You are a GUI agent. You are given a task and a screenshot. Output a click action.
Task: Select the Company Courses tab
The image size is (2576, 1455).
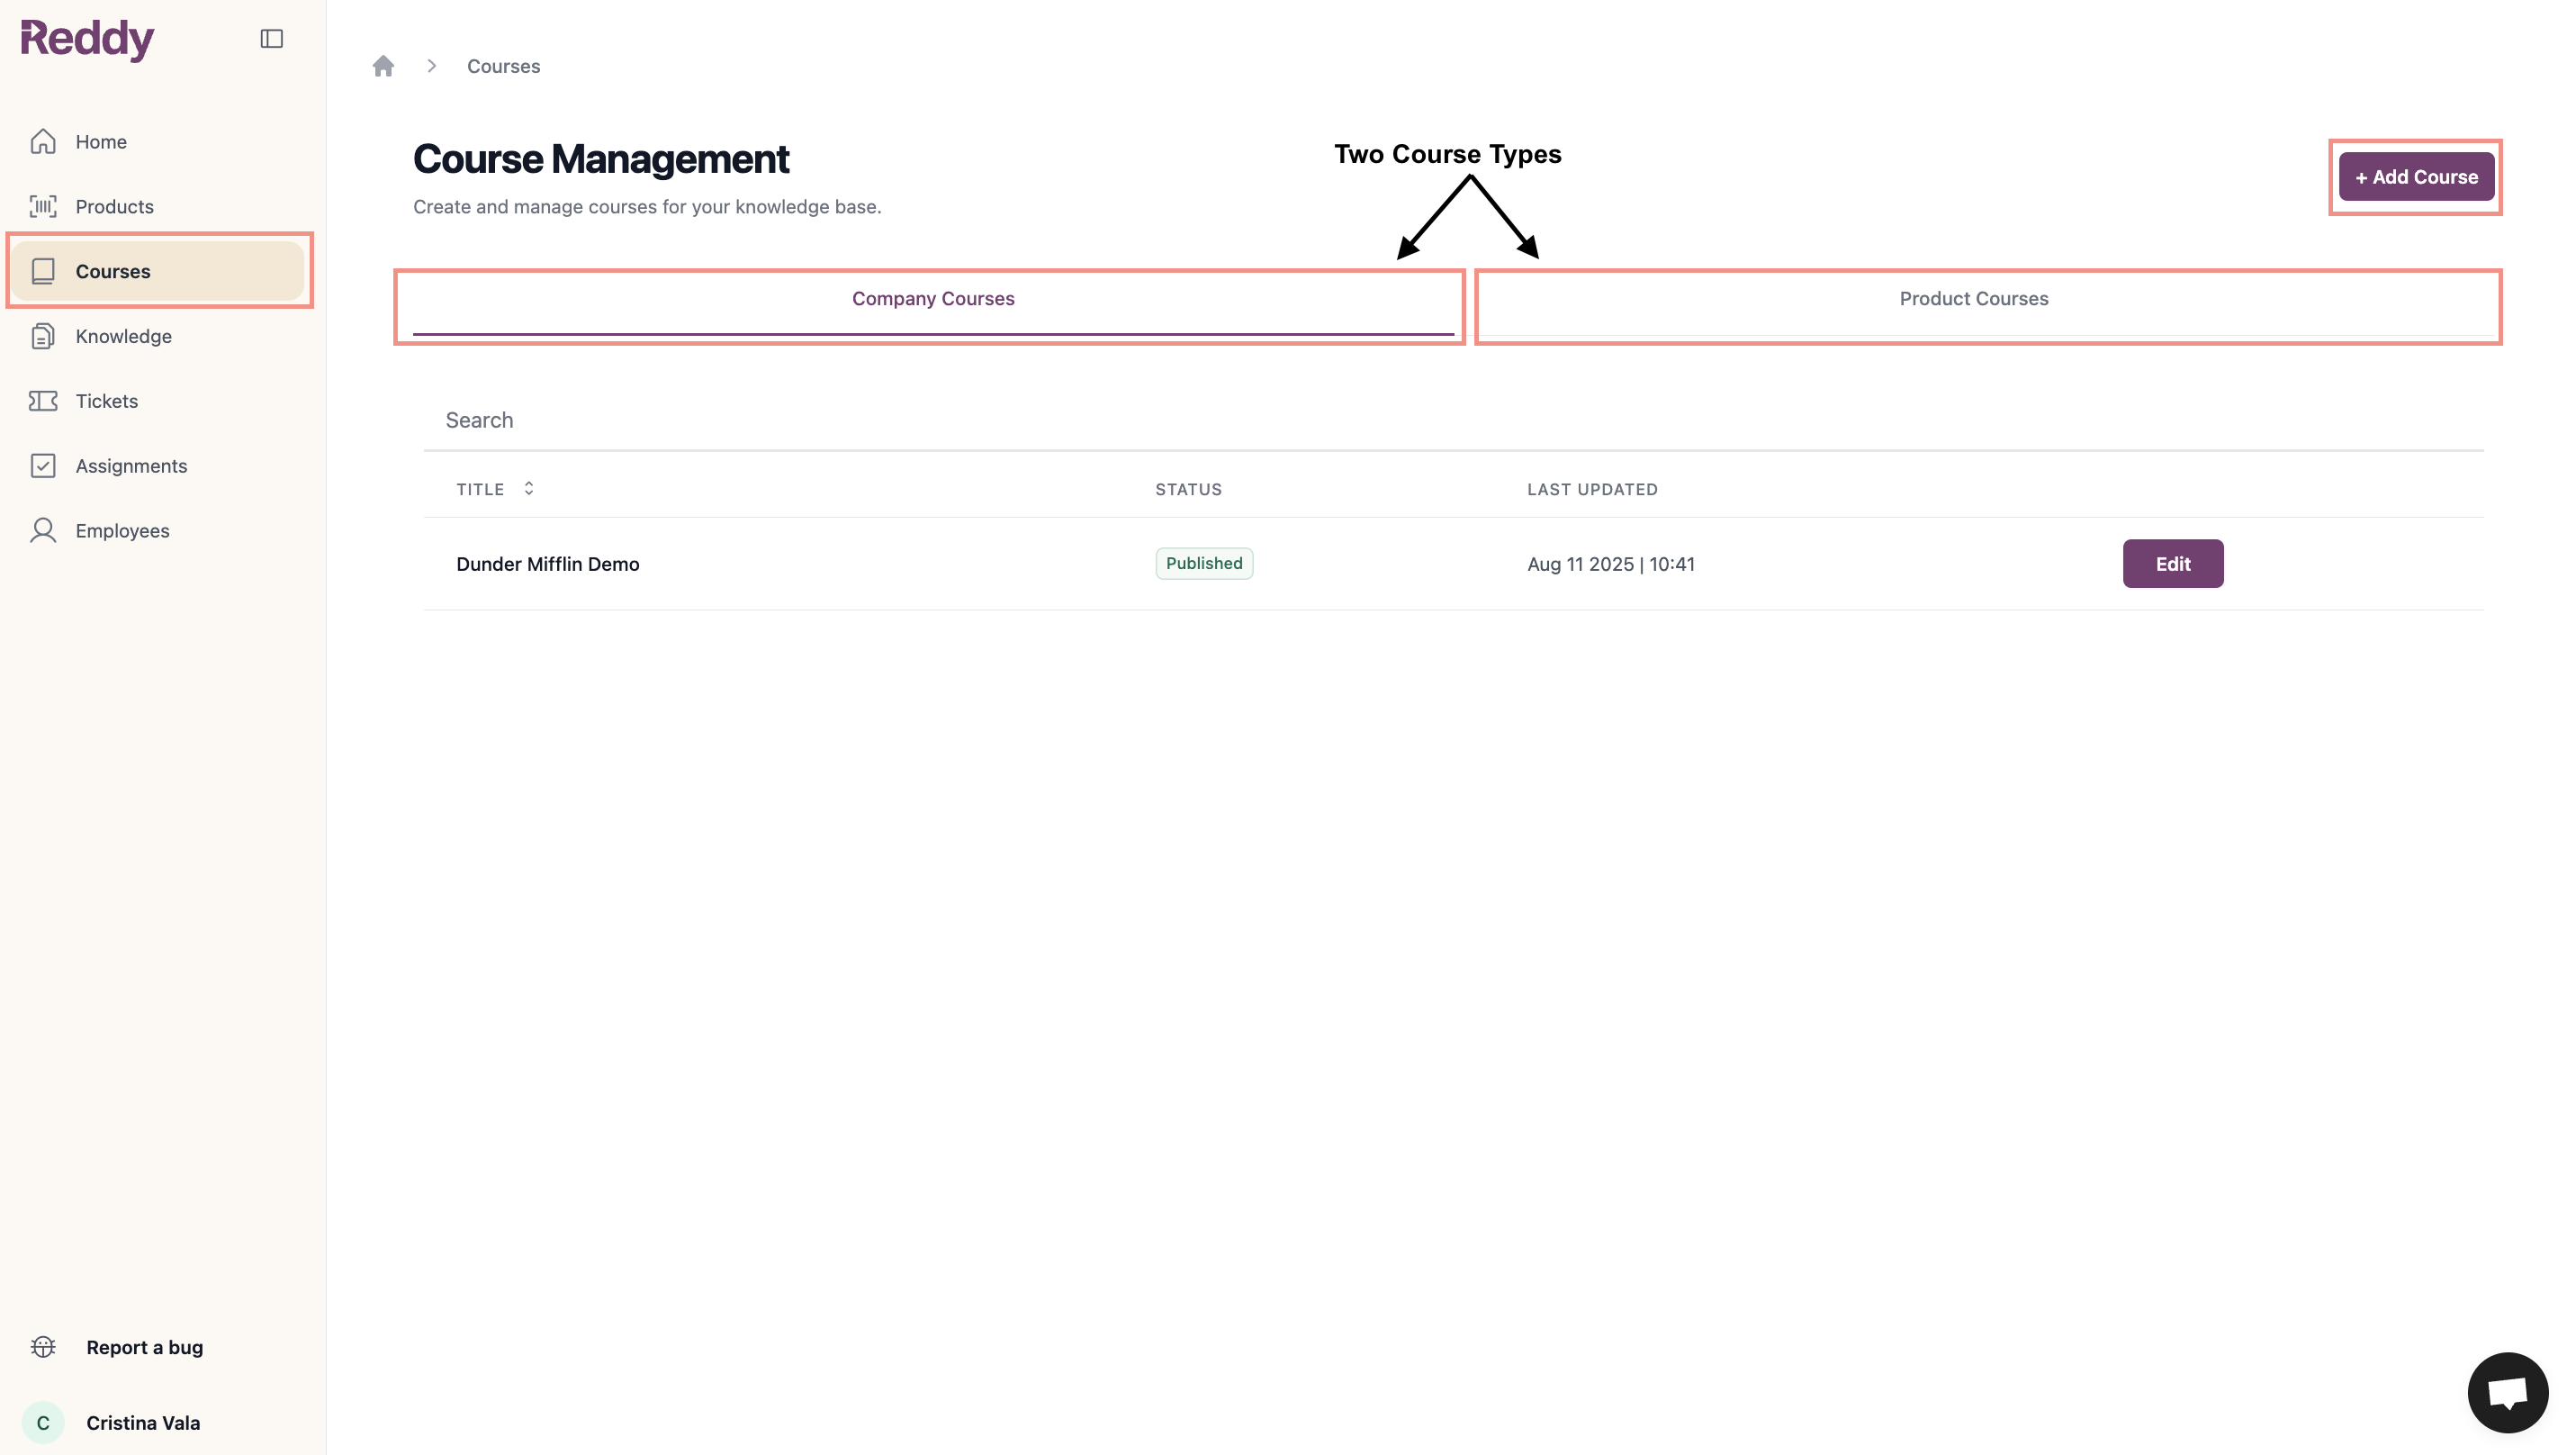pyautogui.click(x=932, y=298)
